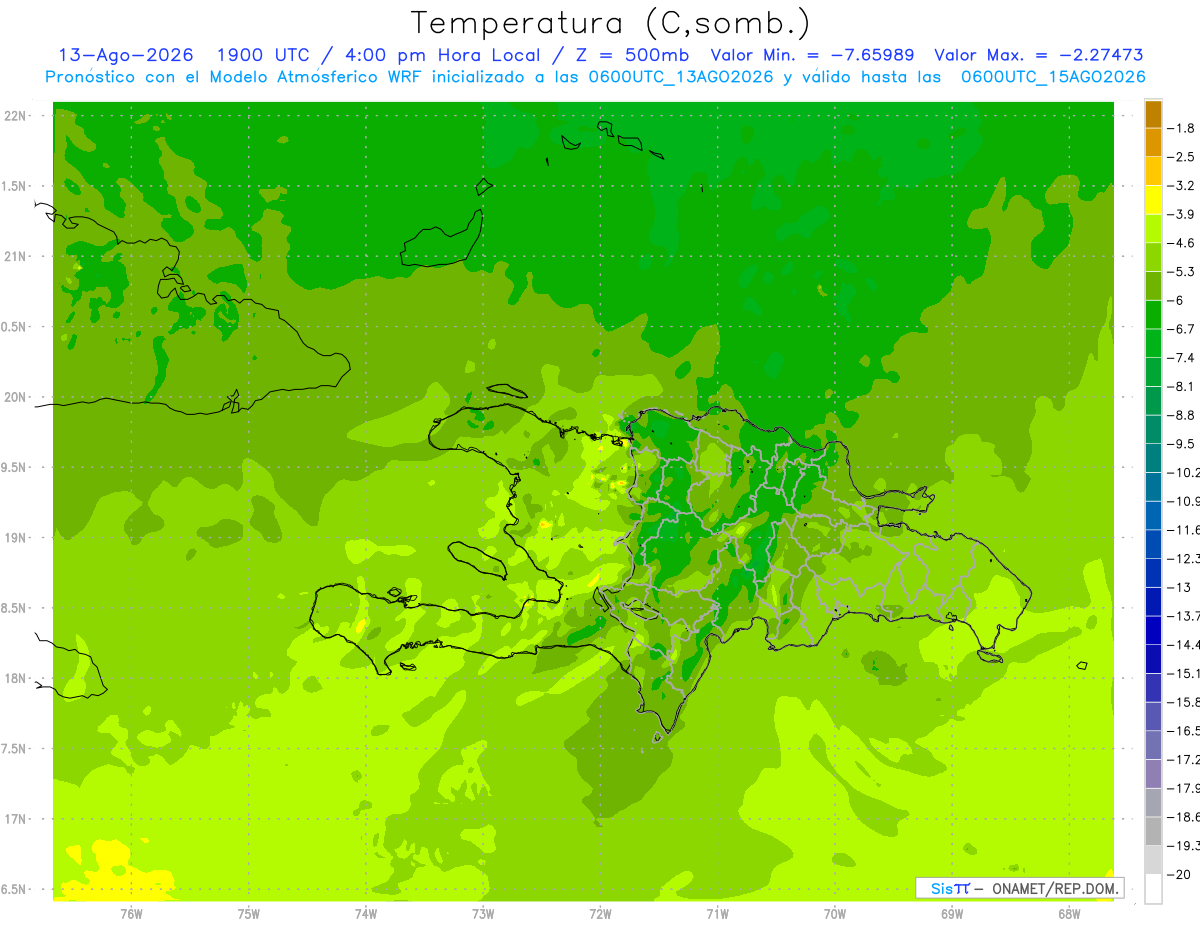Click the -3.2 colorbar label
The height and width of the screenshot is (927, 1200).
pyautogui.click(x=1183, y=186)
